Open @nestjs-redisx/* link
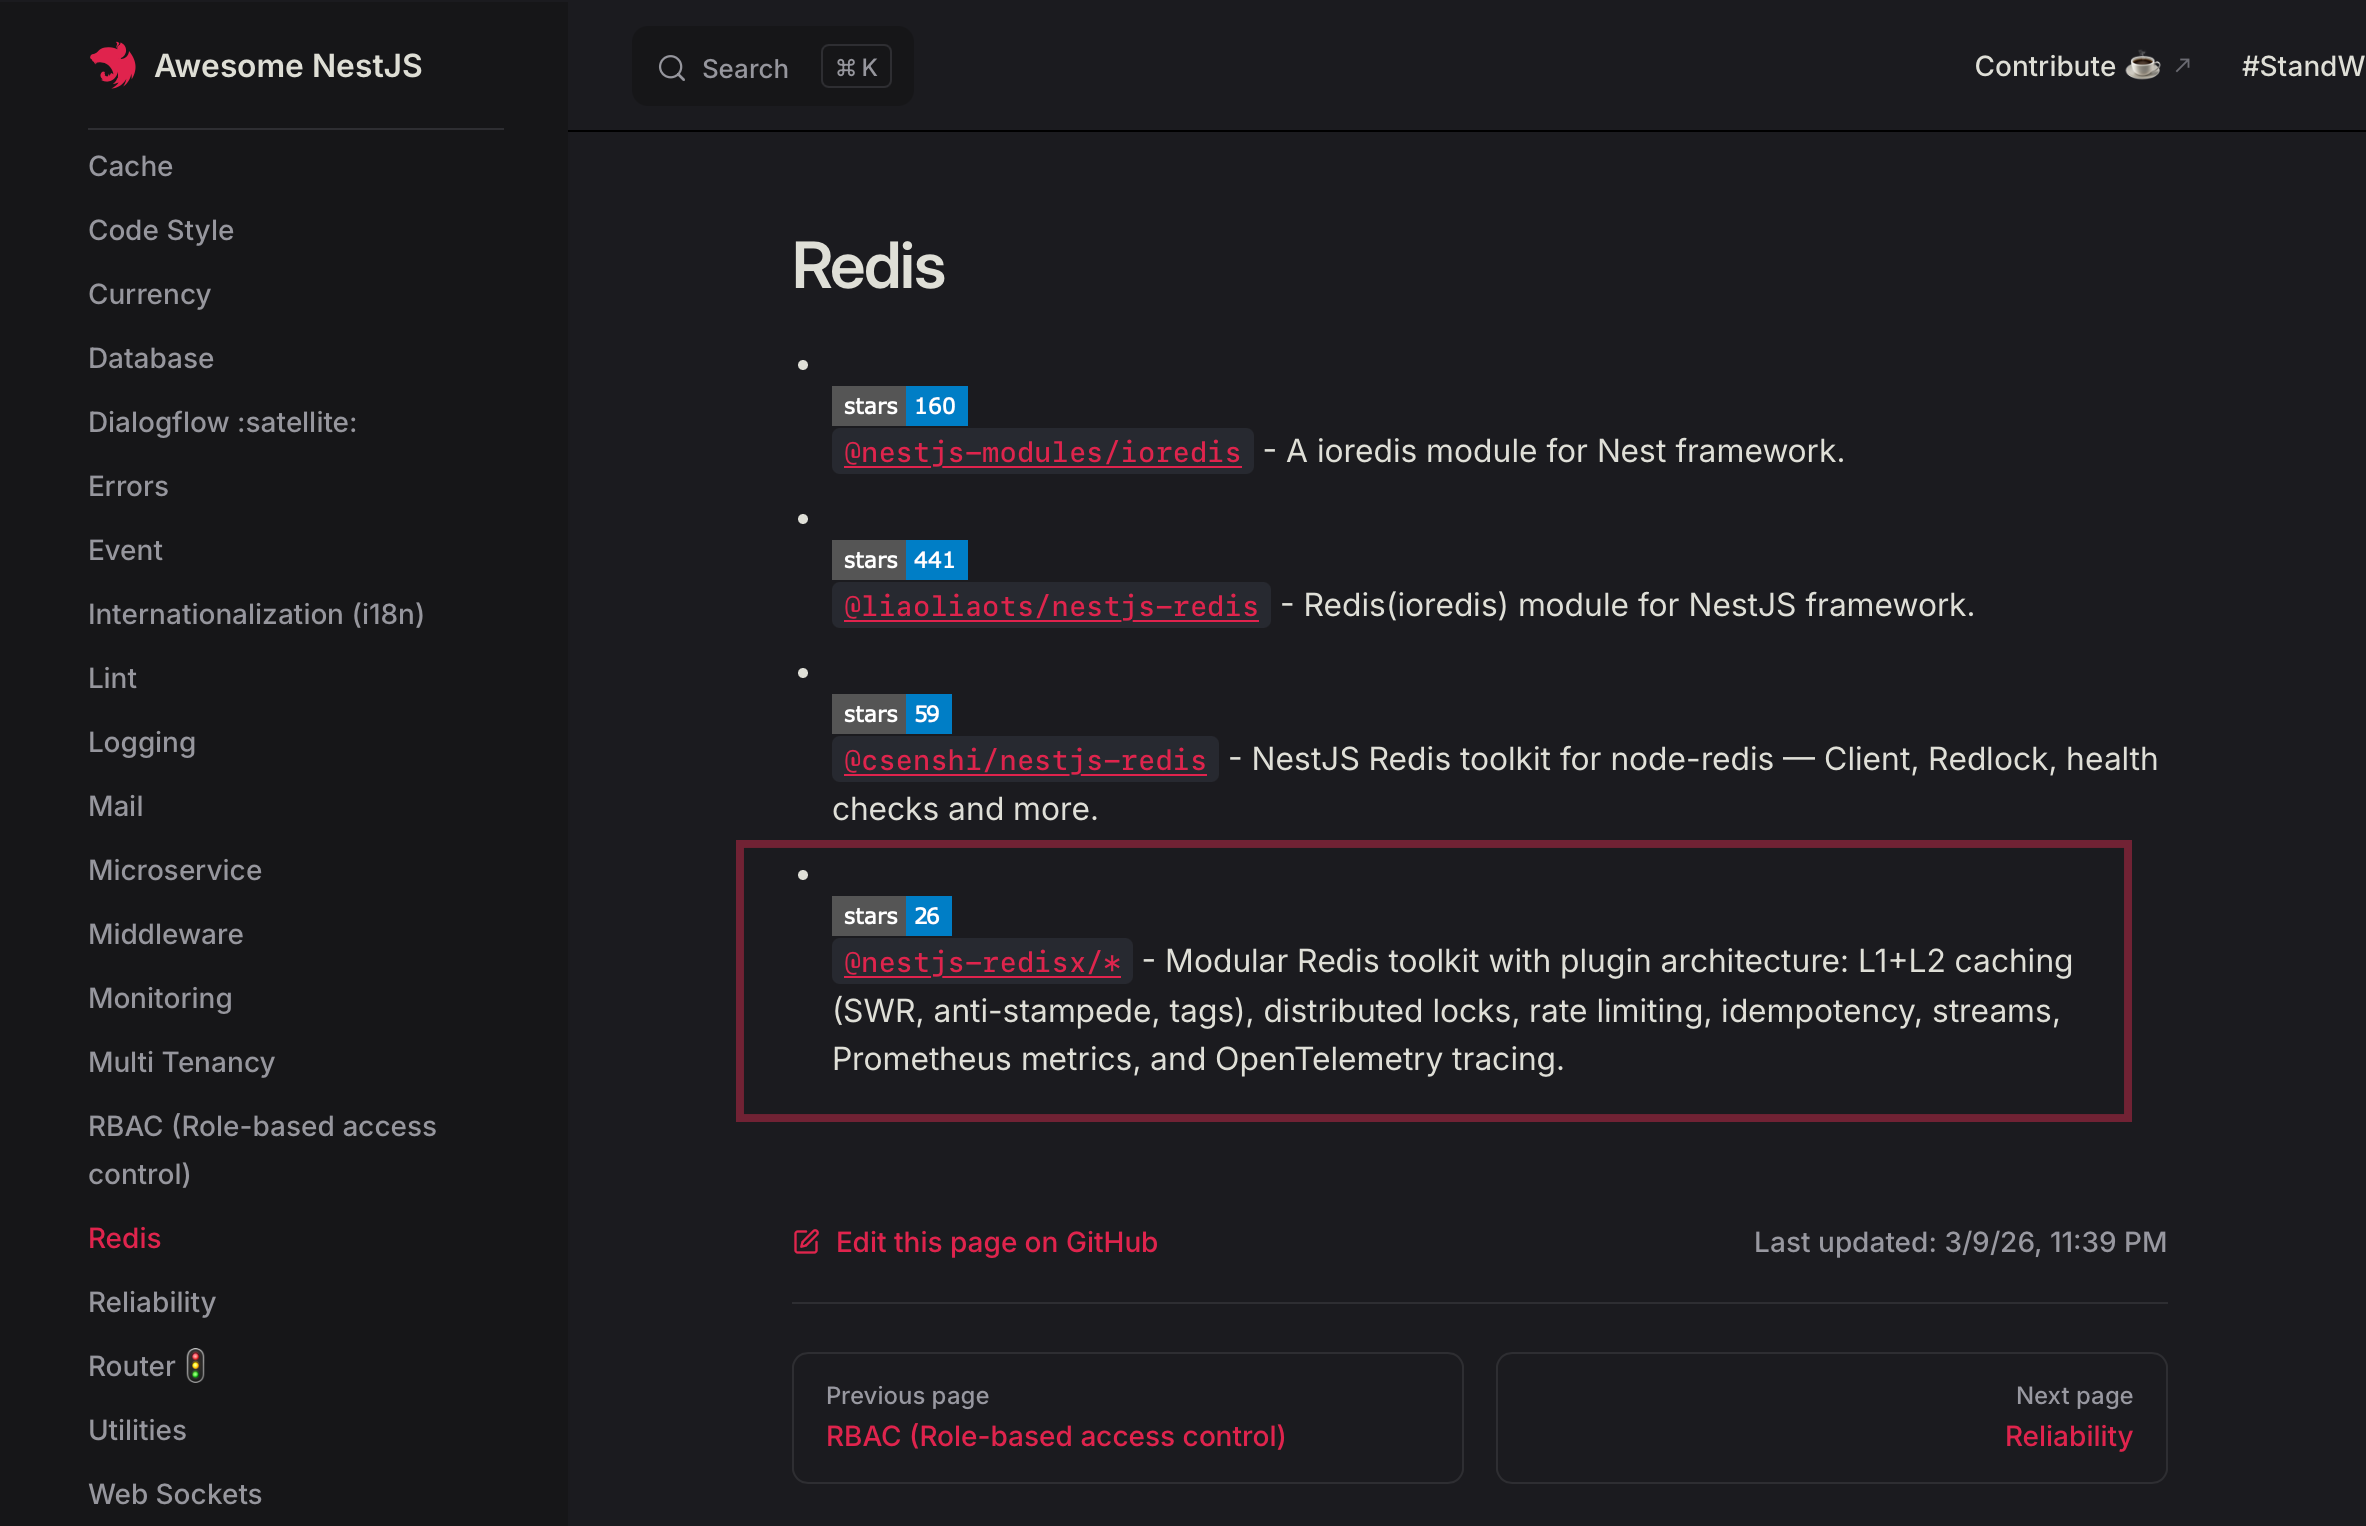 tap(982, 962)
